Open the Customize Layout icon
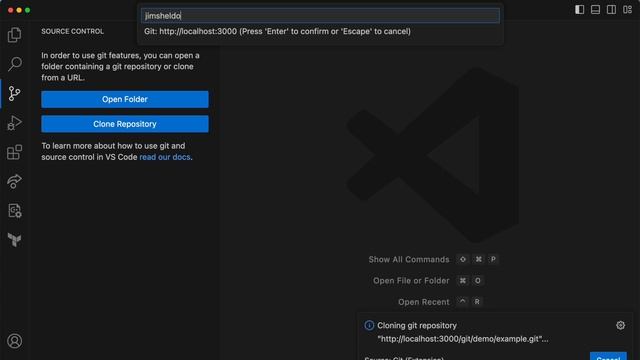Image resolution: width=640 pixels, height=360 pixels. click(x=627, y=9)
